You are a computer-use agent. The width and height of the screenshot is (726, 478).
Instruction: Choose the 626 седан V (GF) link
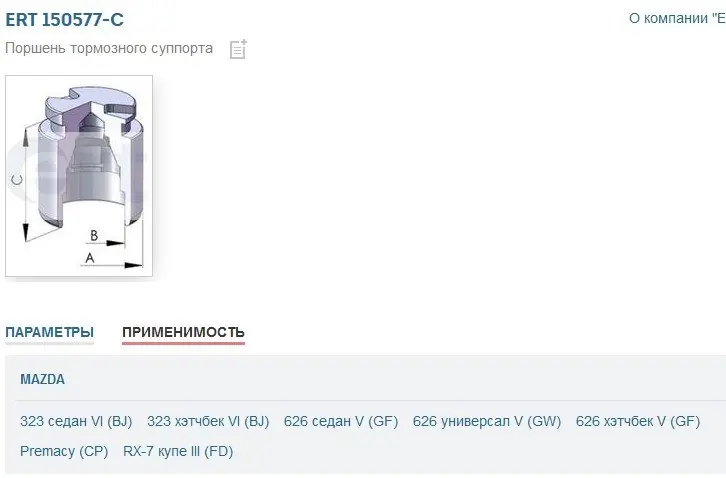click(x=341, y=421)
